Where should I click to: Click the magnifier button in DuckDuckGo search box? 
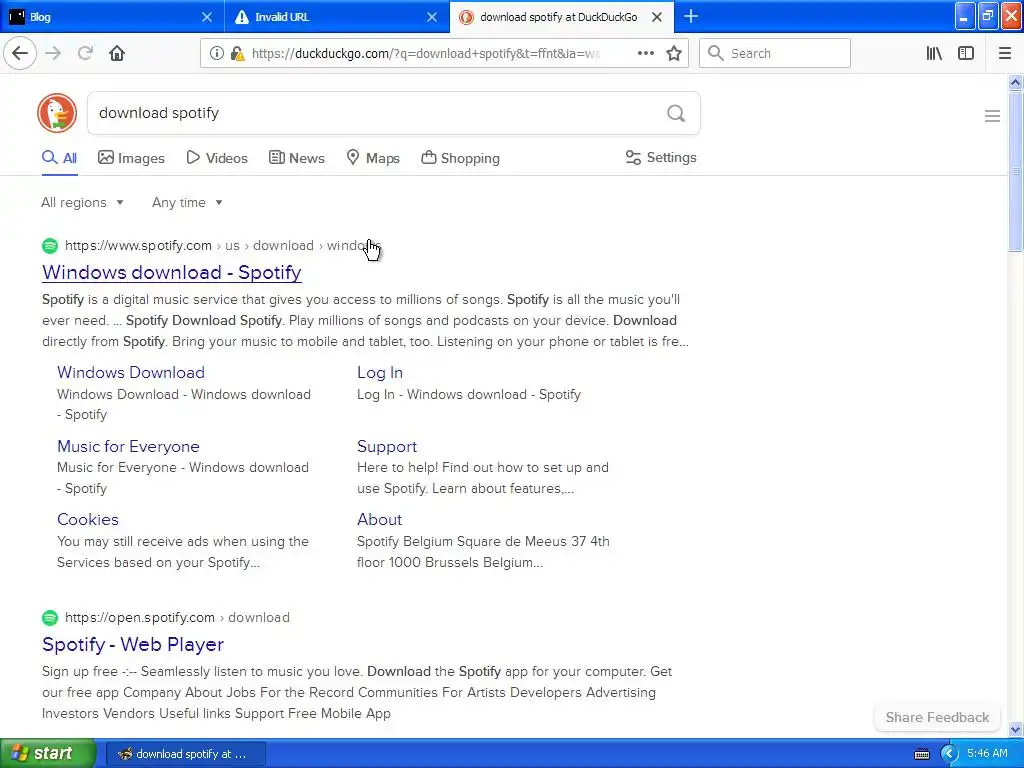click(x=676, y=114)
